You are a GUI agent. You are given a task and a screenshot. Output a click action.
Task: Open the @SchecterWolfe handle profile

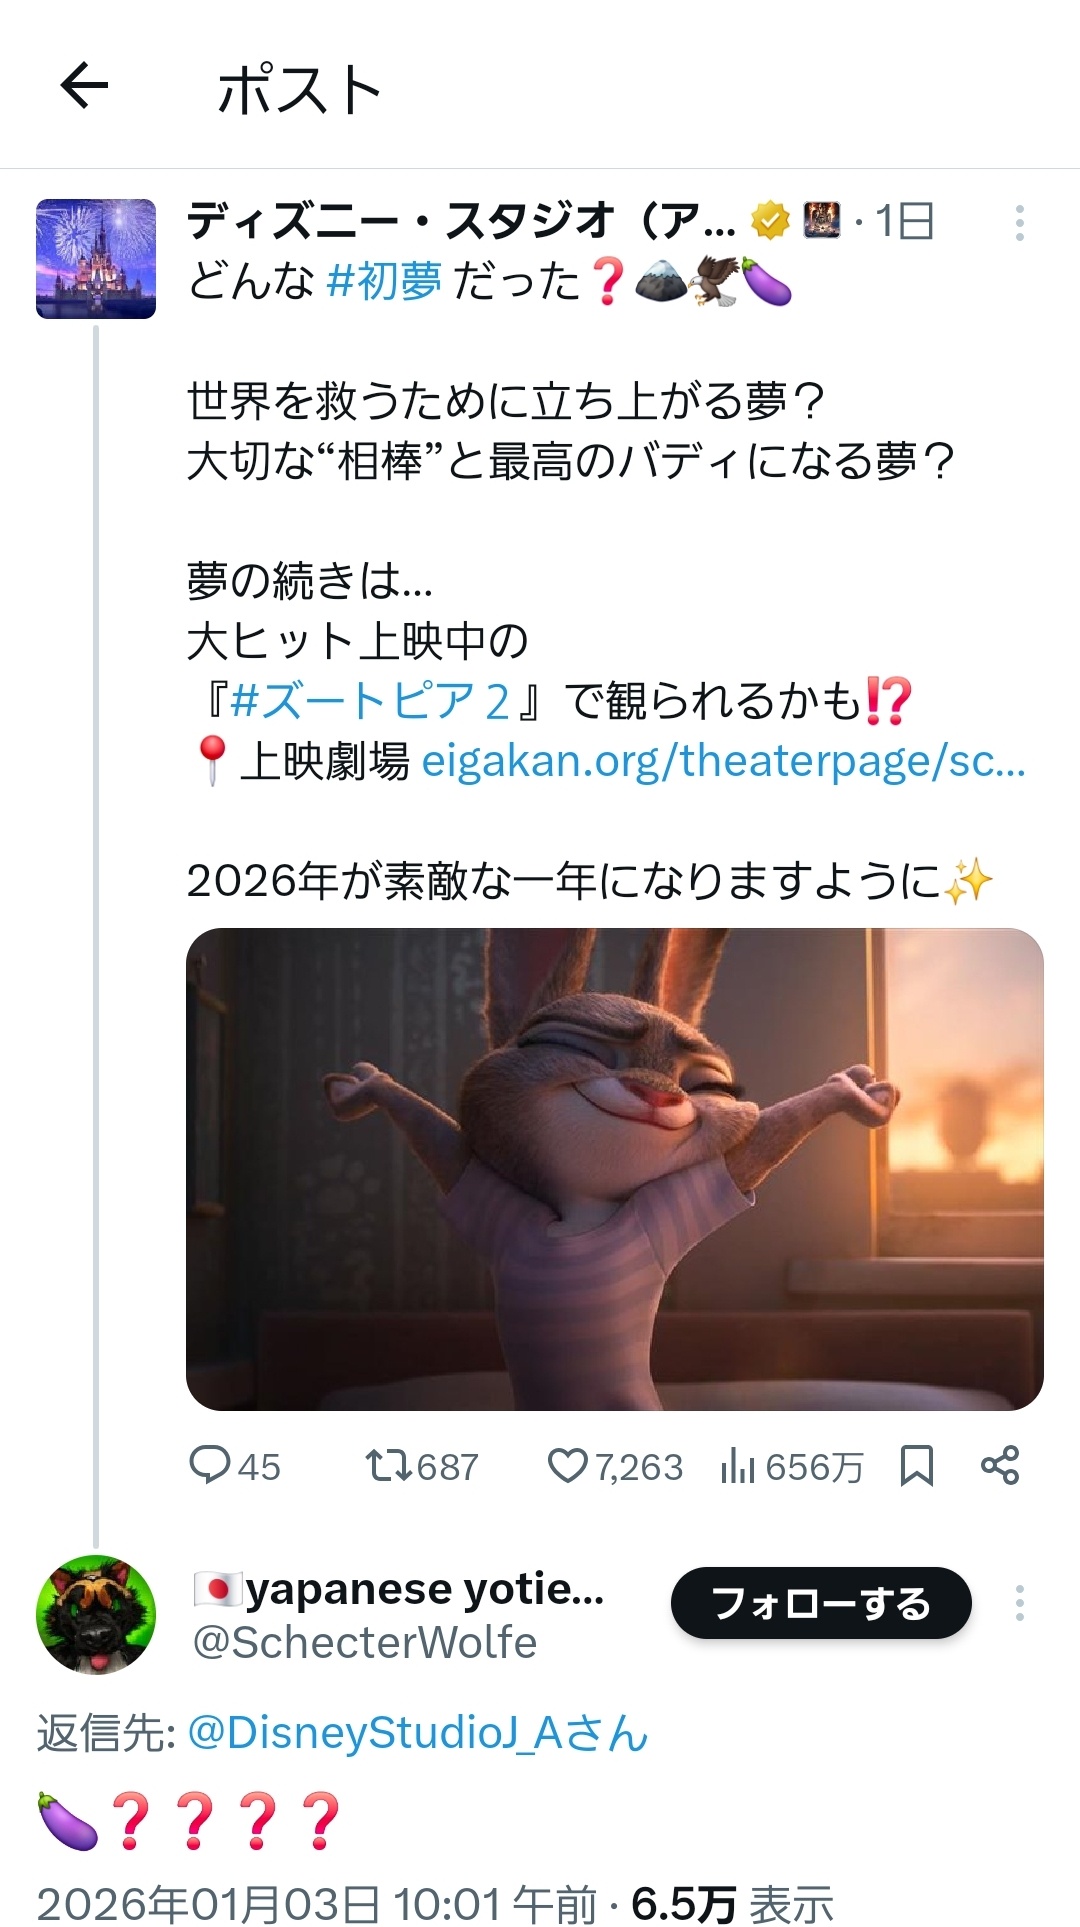pyautogui.click(x=365, y=1643)
